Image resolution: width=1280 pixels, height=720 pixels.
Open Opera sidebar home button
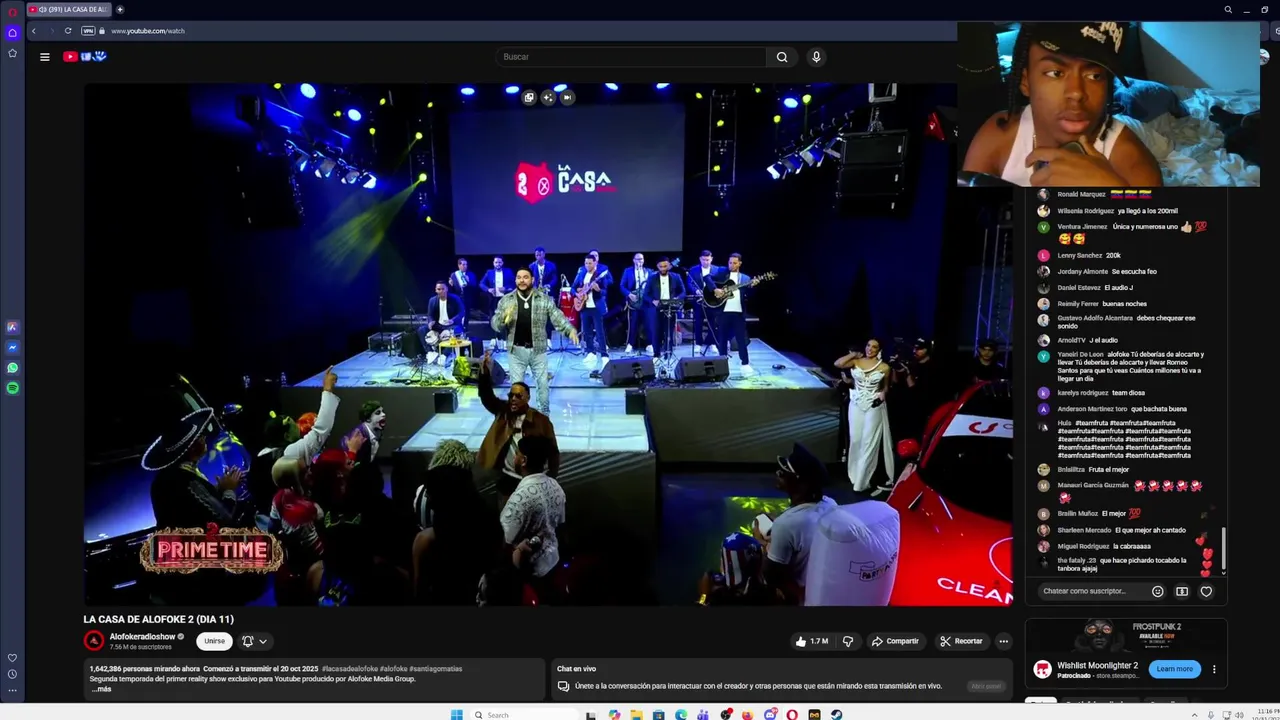coord(12,32)
